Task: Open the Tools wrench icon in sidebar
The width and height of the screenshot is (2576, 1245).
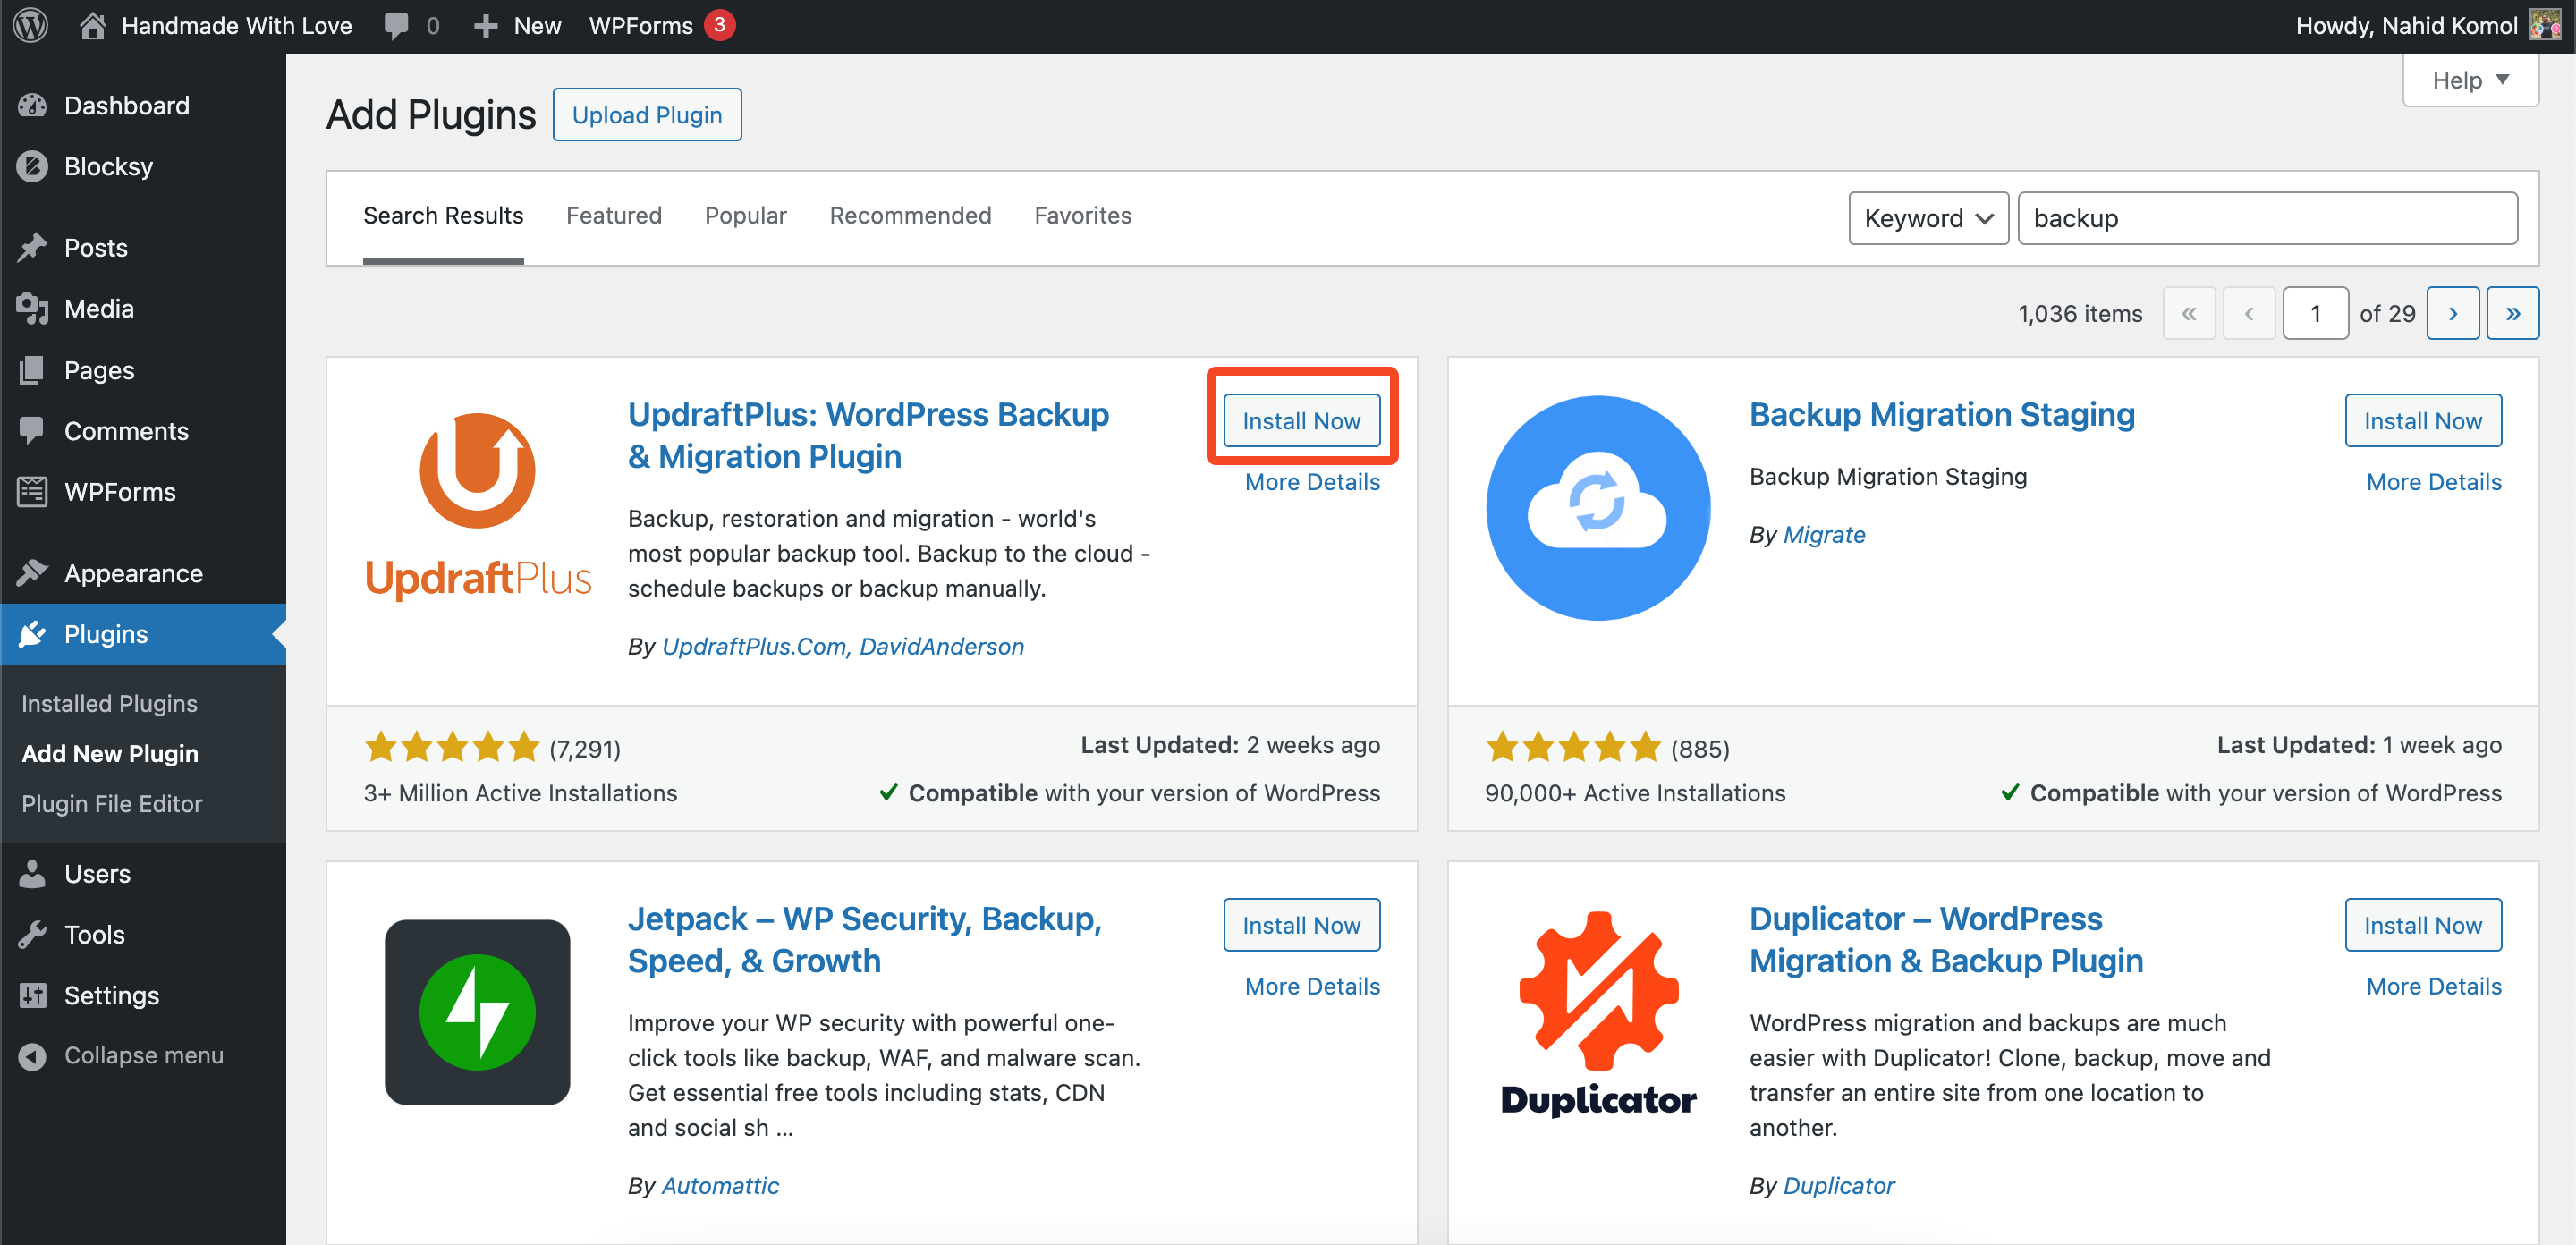Action: click(x=33, y=934)
